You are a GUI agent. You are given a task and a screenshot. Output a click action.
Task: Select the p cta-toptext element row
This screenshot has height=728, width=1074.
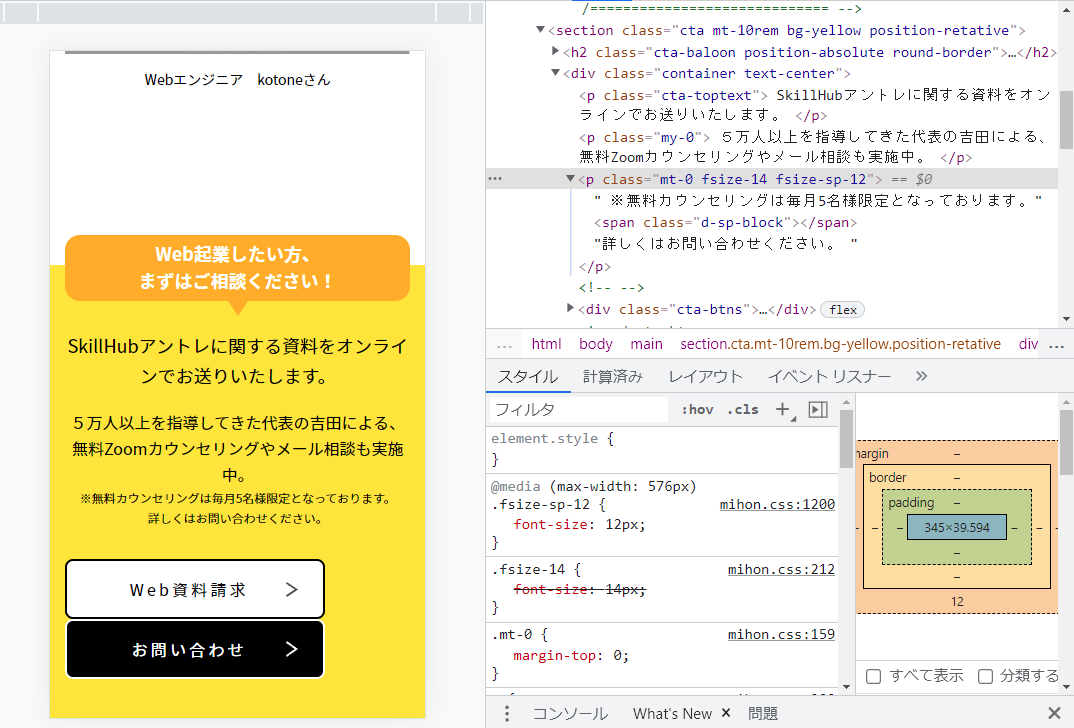tap(814, 105)
